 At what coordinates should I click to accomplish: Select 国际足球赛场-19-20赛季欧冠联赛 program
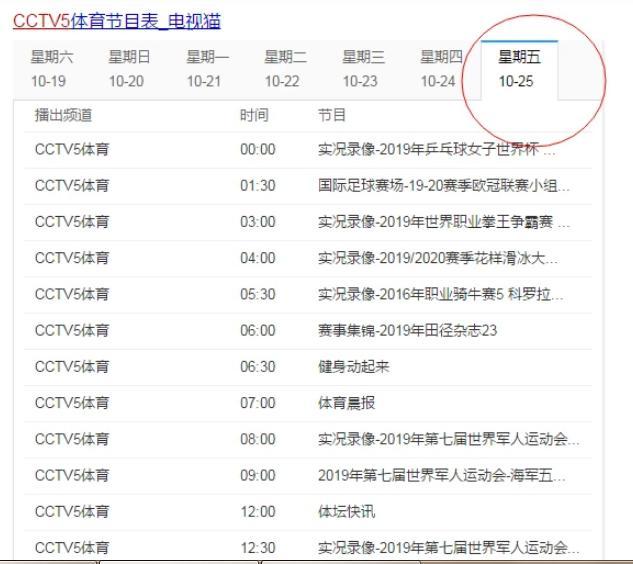pos(444,186)
